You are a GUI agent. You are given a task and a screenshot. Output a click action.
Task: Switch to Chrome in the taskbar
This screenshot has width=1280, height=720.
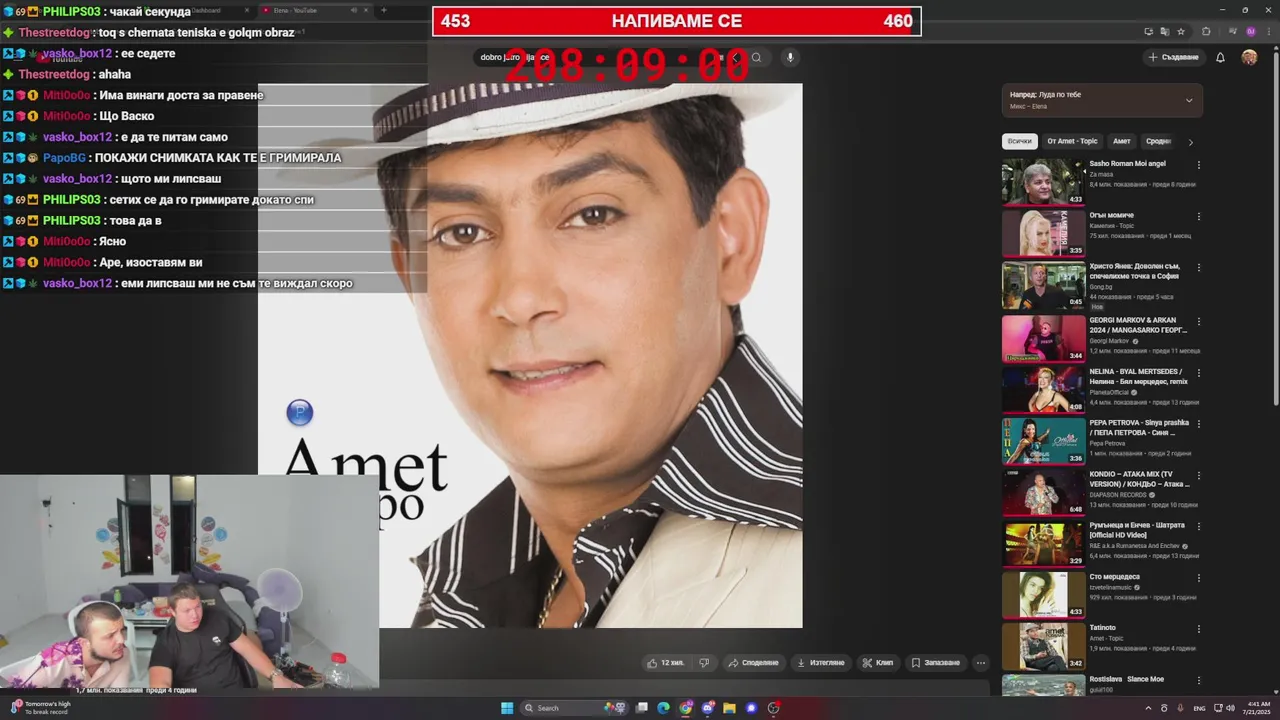click(x=686, y=708)
